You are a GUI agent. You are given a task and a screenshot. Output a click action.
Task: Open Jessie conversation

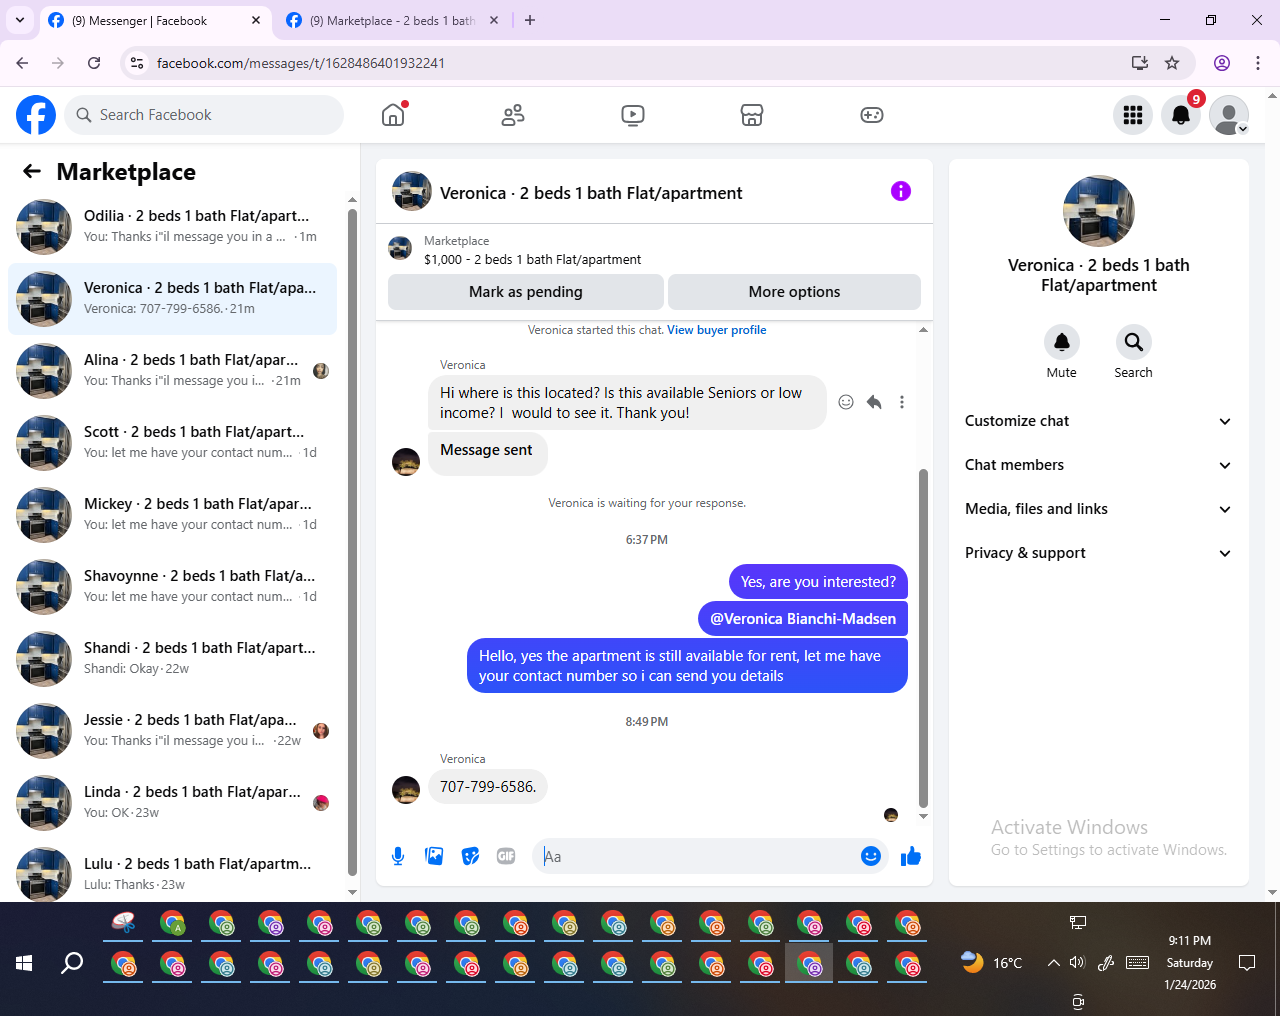pos(172,731)
